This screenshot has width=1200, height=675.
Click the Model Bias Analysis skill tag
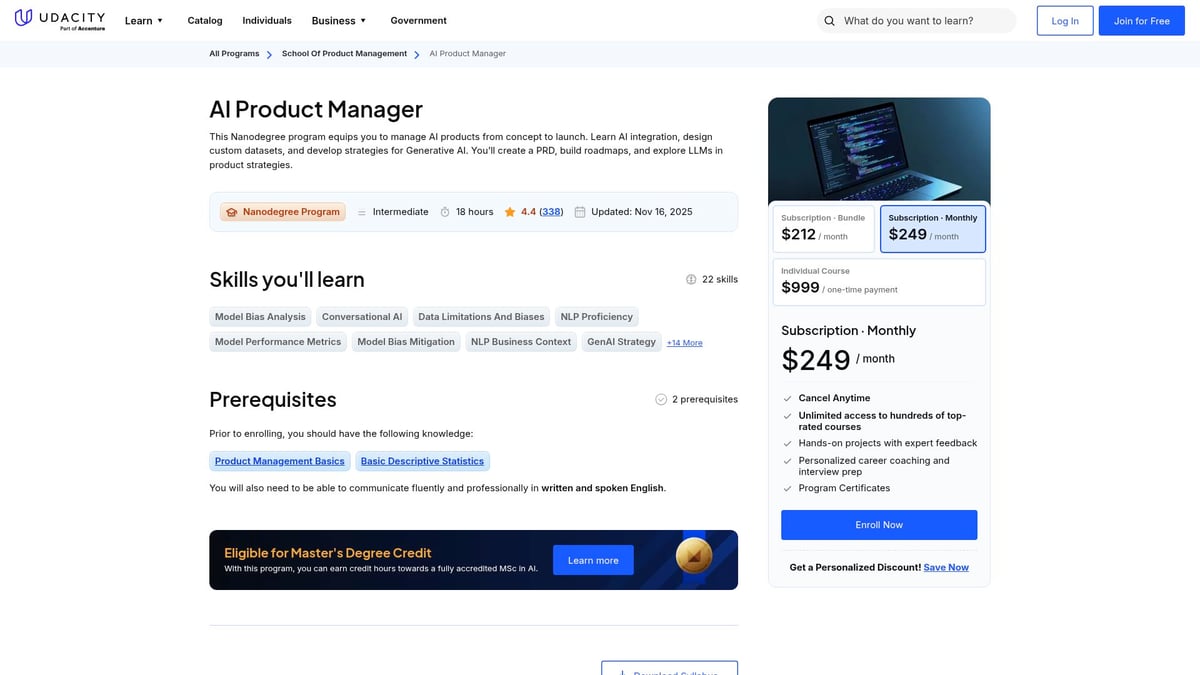coord(260,317)
